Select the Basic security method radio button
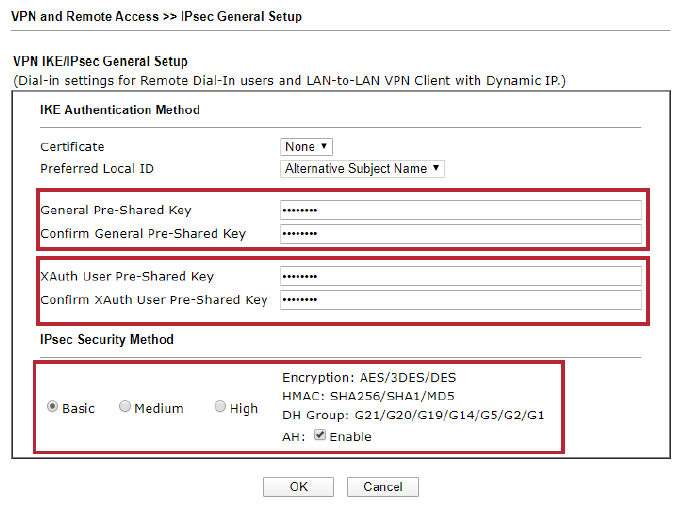The width and height of the screenshot is (686, 506). tap(53, 408)
